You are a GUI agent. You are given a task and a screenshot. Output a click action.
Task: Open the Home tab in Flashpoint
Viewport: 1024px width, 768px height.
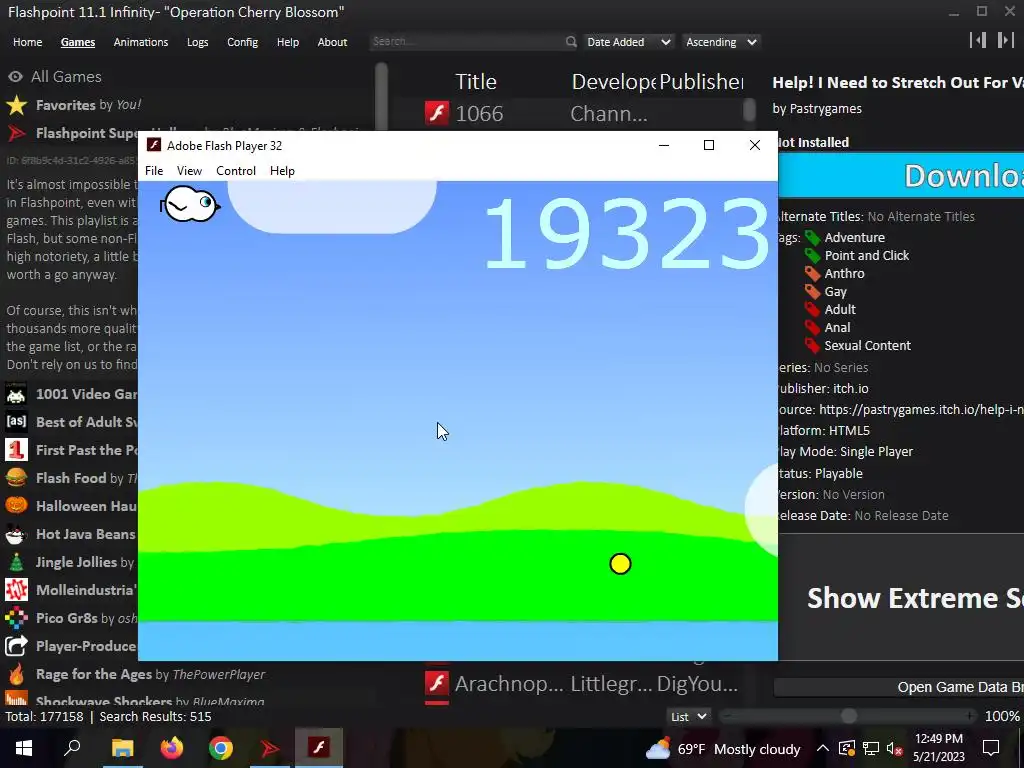(27, 42)
